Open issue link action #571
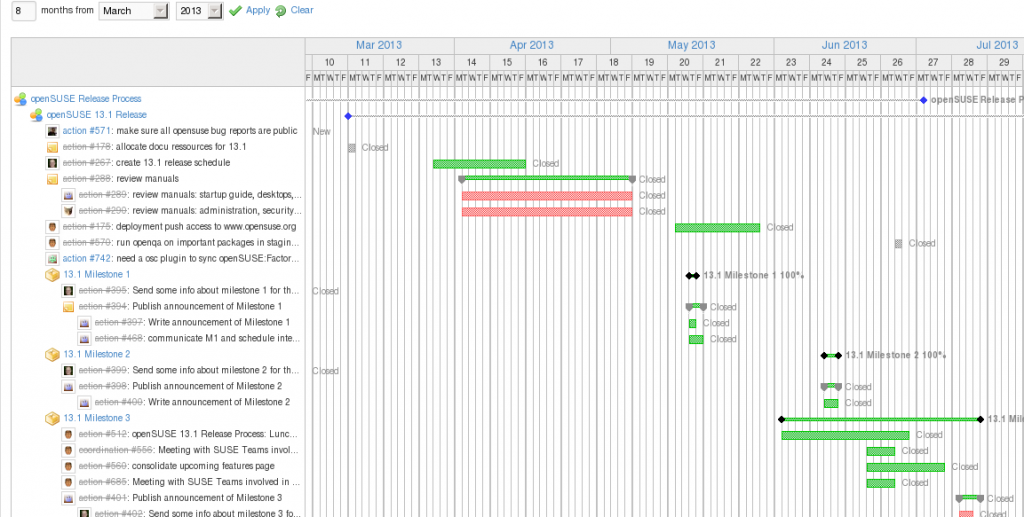 point(87,131)
